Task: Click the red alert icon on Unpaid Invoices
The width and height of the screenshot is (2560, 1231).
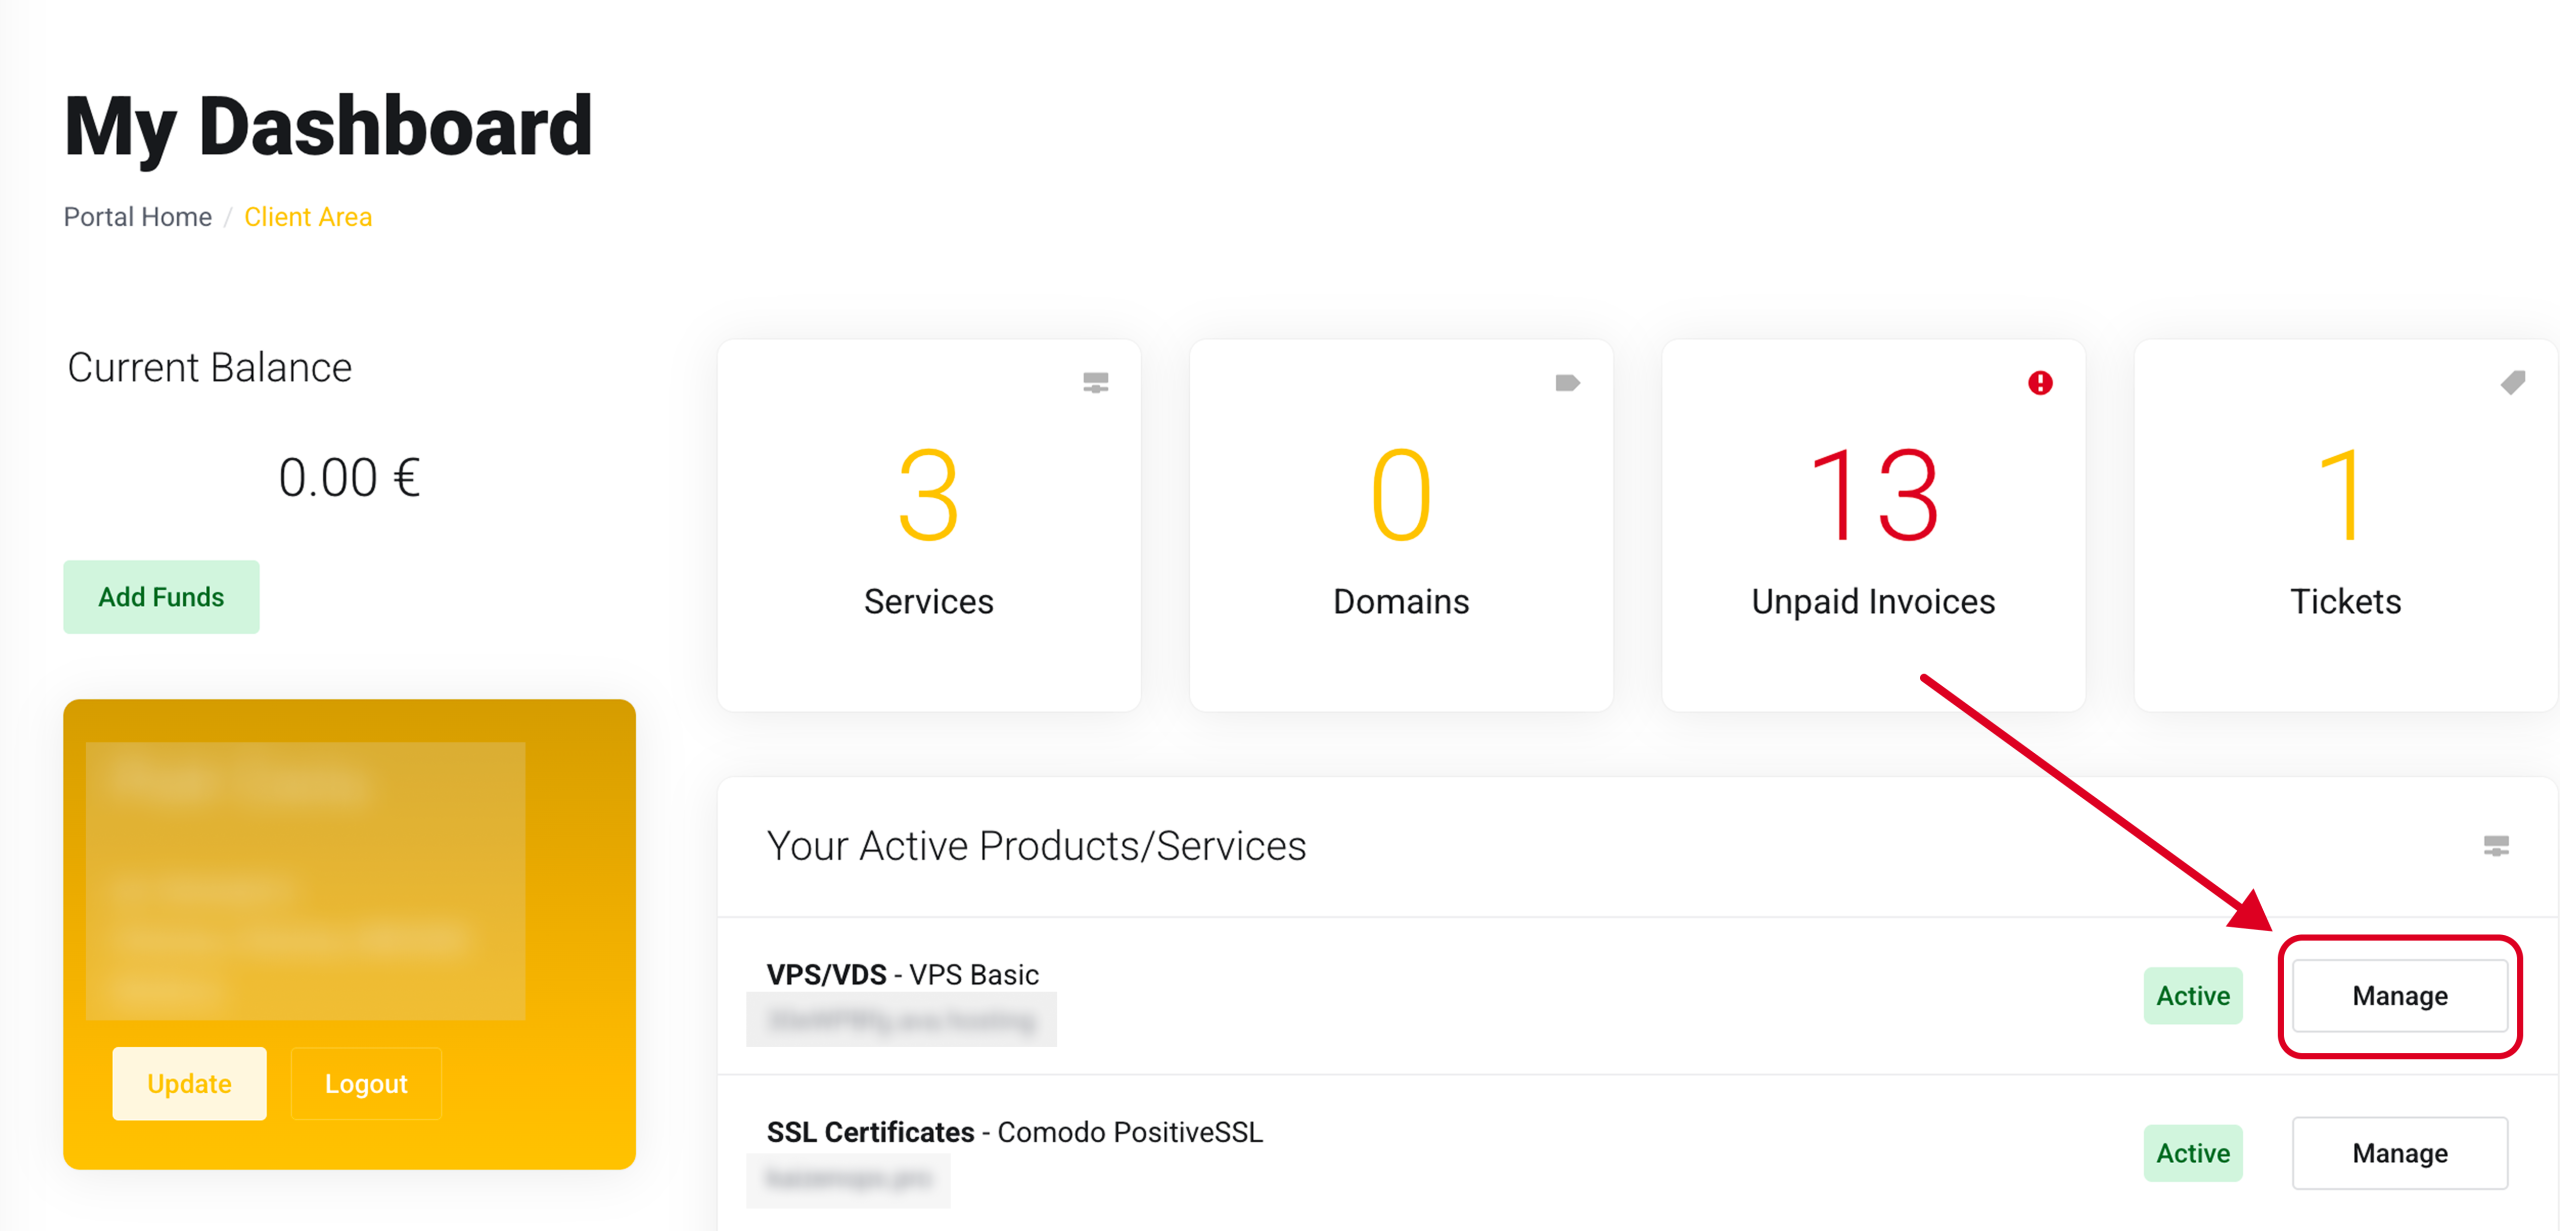Action: pos(2040,383)
